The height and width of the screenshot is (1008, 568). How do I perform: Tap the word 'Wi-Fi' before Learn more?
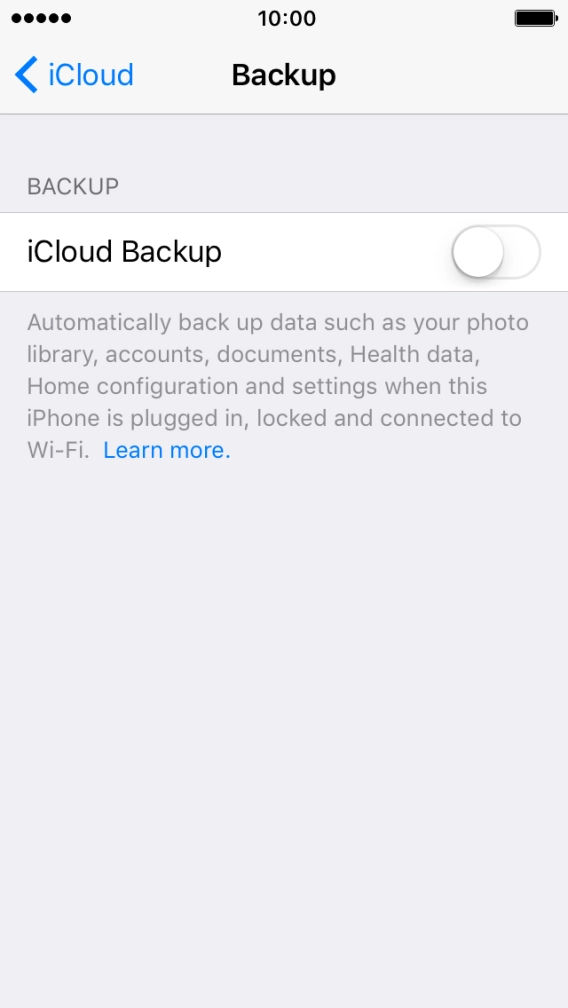[58, 451]
